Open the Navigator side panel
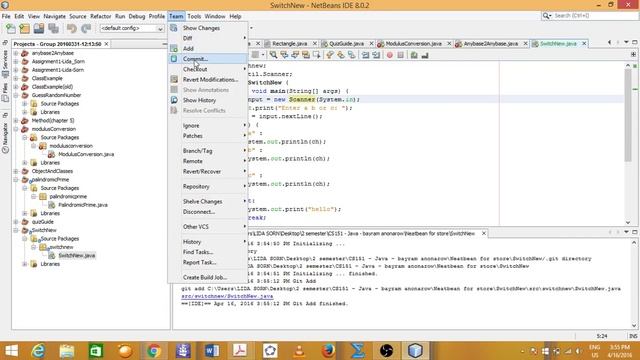Viewport: 640px width, 360px height. 5,137
